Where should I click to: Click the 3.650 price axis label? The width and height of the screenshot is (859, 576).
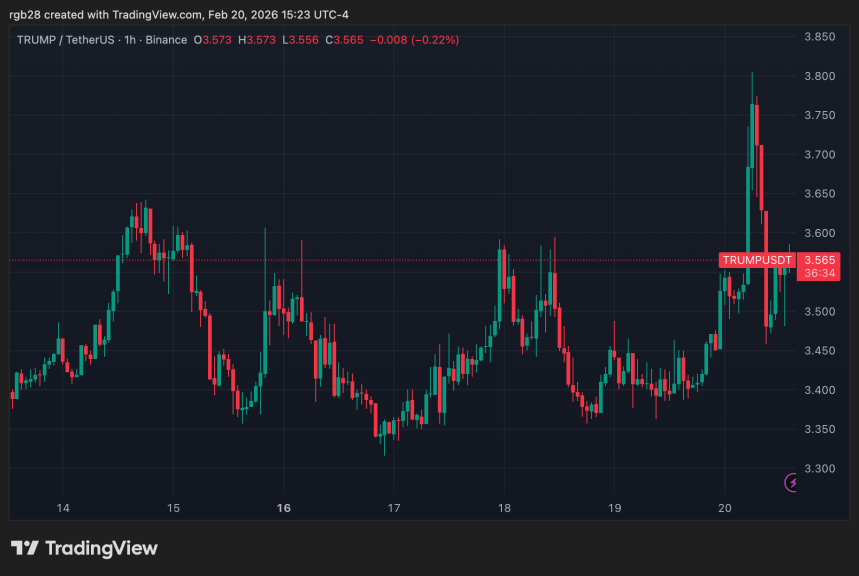(x=819, y=194)
